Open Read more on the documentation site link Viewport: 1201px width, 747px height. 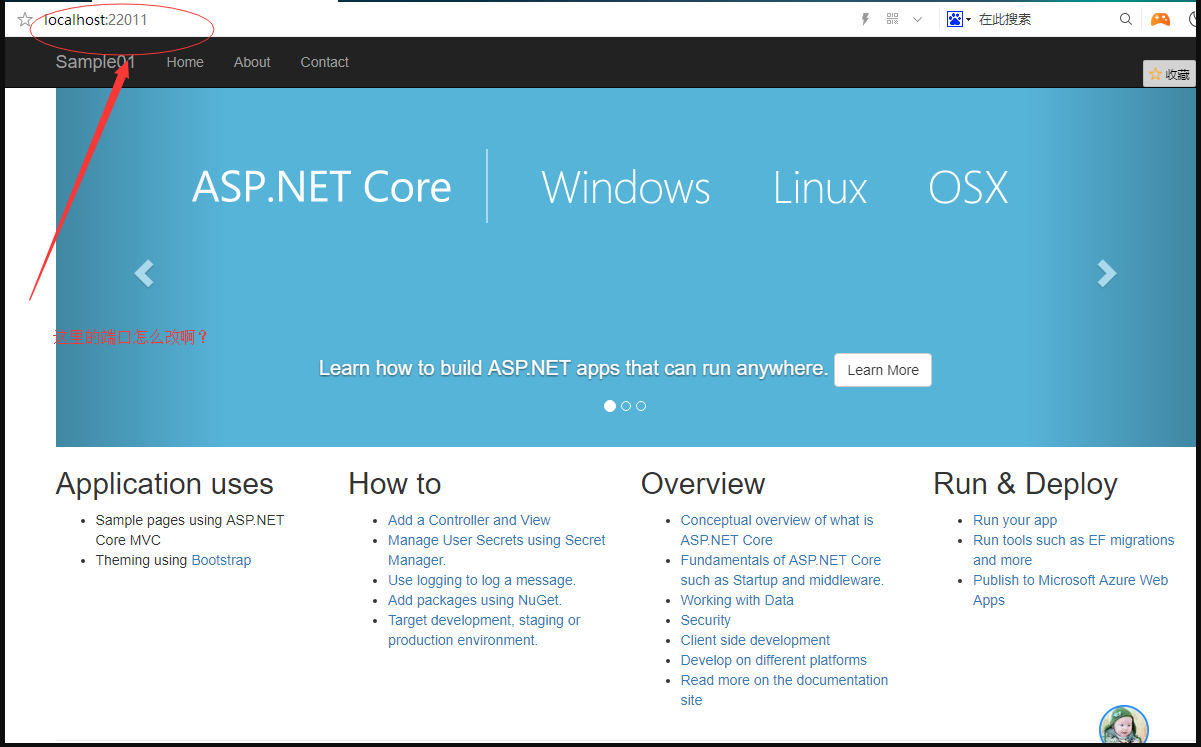(784, 690)
